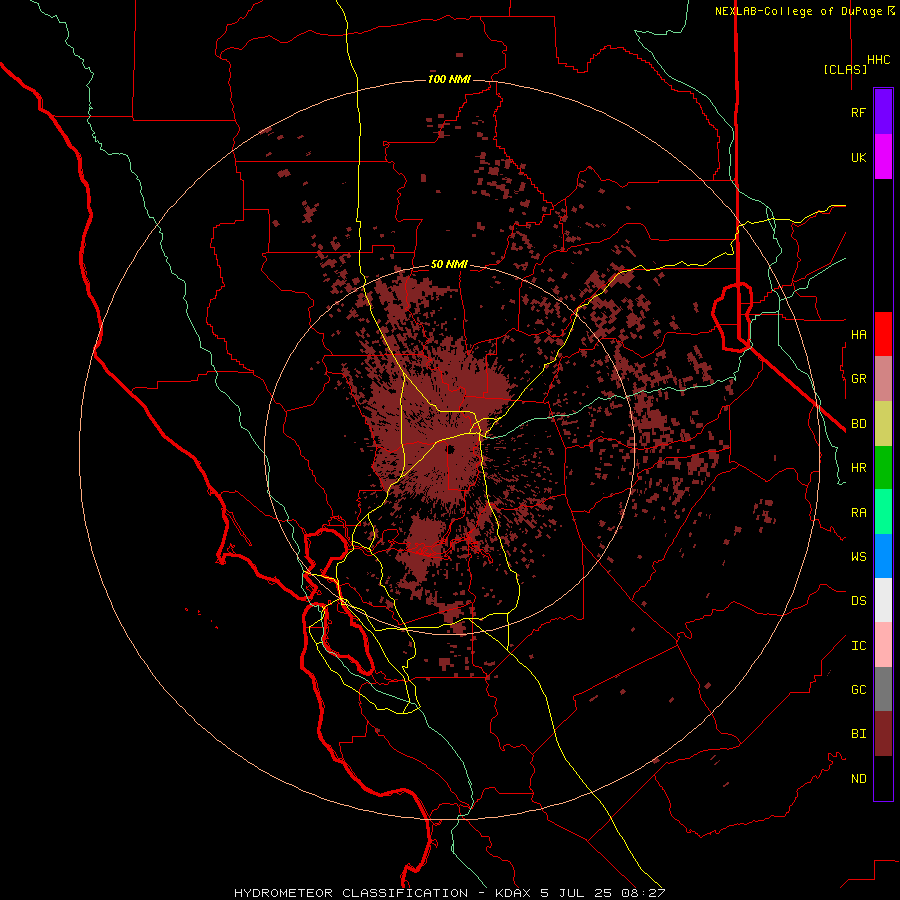This screenshot has height=900, width=900.
Task: Click the 'HYDROMETEOR CLASSIFICATION' title text
Action: (x=351, y=893)
